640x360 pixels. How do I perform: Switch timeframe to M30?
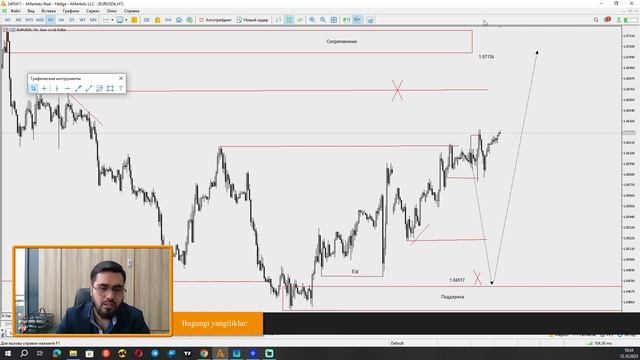[40, 20]
